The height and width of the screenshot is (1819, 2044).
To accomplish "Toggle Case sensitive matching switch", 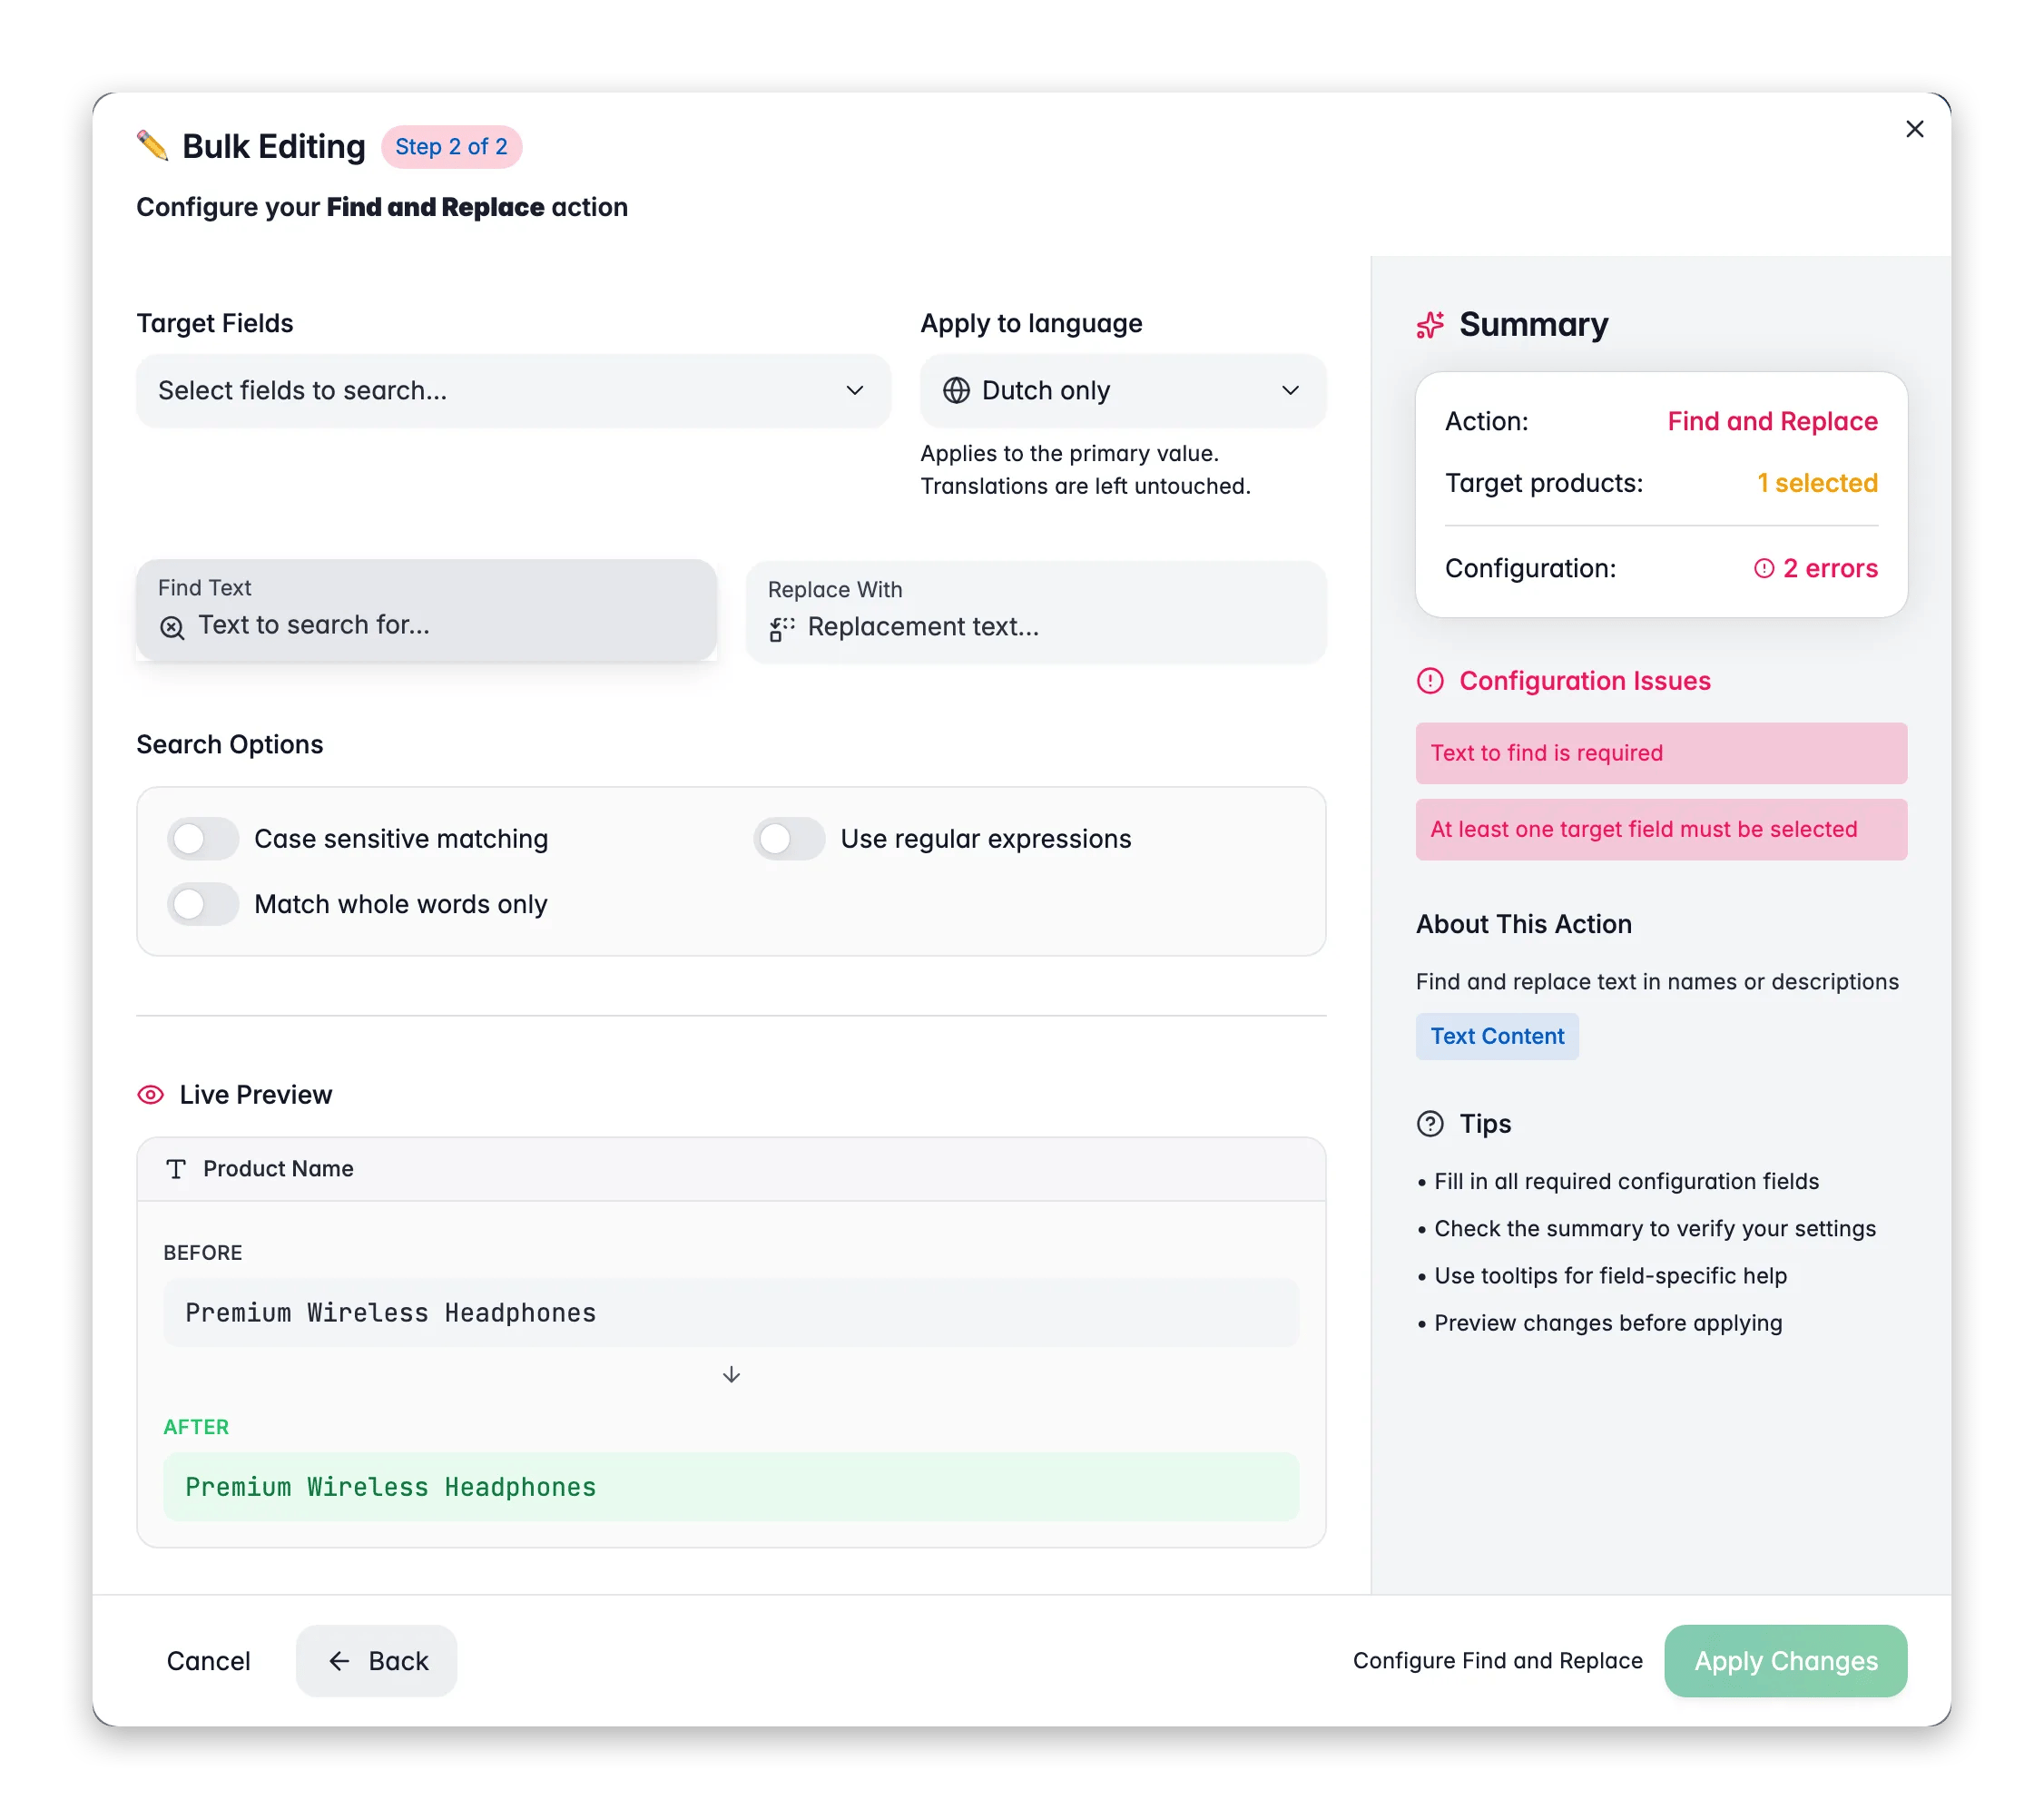I will click(x=203, y=838).
